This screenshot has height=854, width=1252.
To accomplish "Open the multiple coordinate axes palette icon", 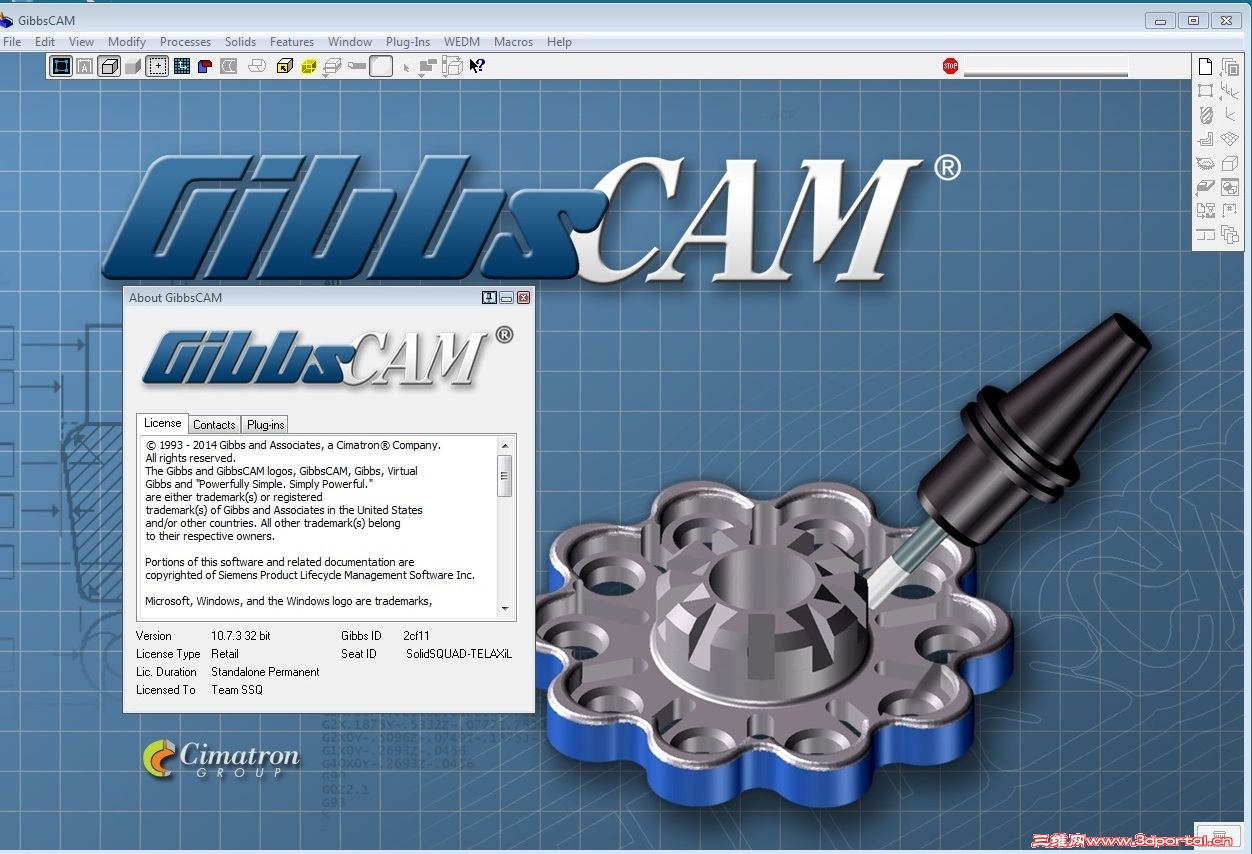I will 1230,91.
